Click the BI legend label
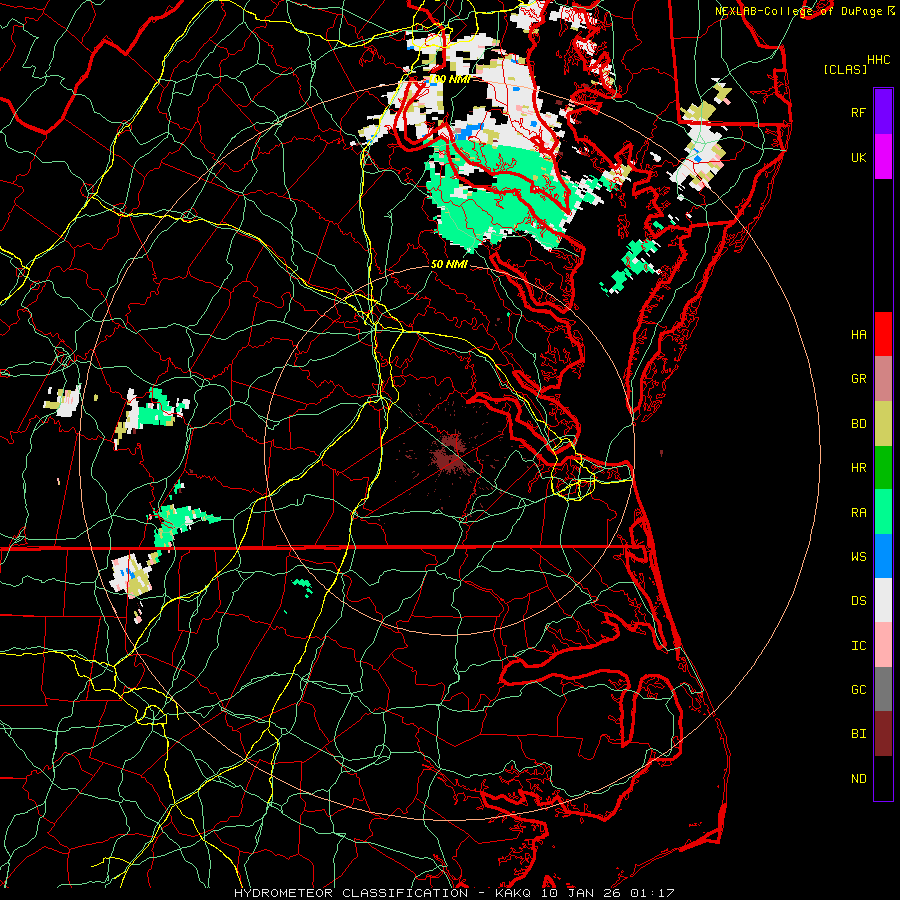The width and height of the screenshot is (900, 900). point(858,734)
